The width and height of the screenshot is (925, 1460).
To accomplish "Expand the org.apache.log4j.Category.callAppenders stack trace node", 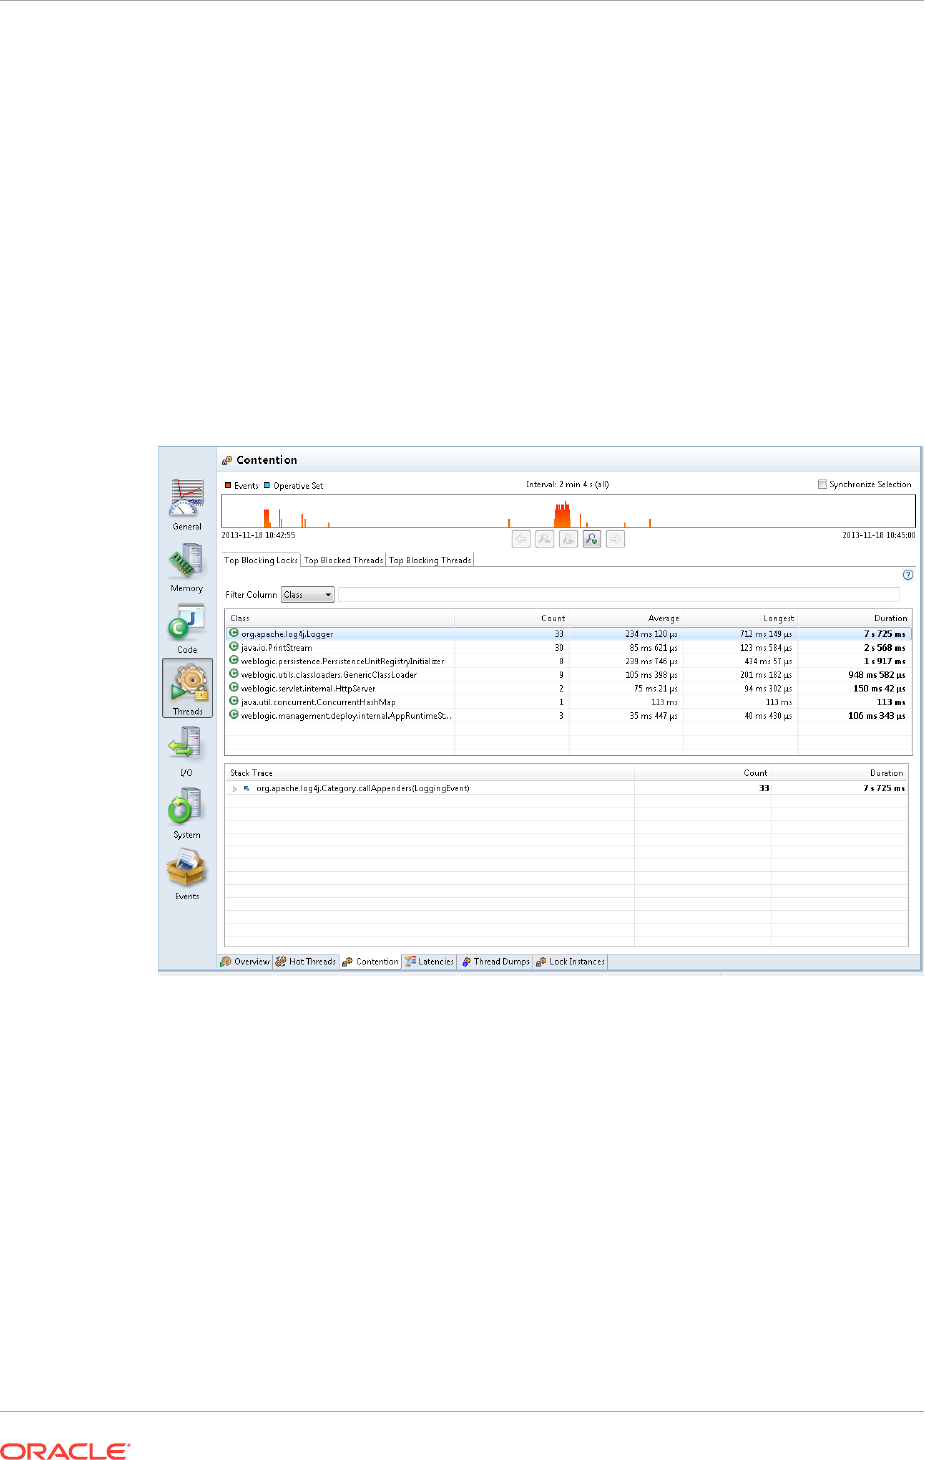I will [x=235, y=788].
